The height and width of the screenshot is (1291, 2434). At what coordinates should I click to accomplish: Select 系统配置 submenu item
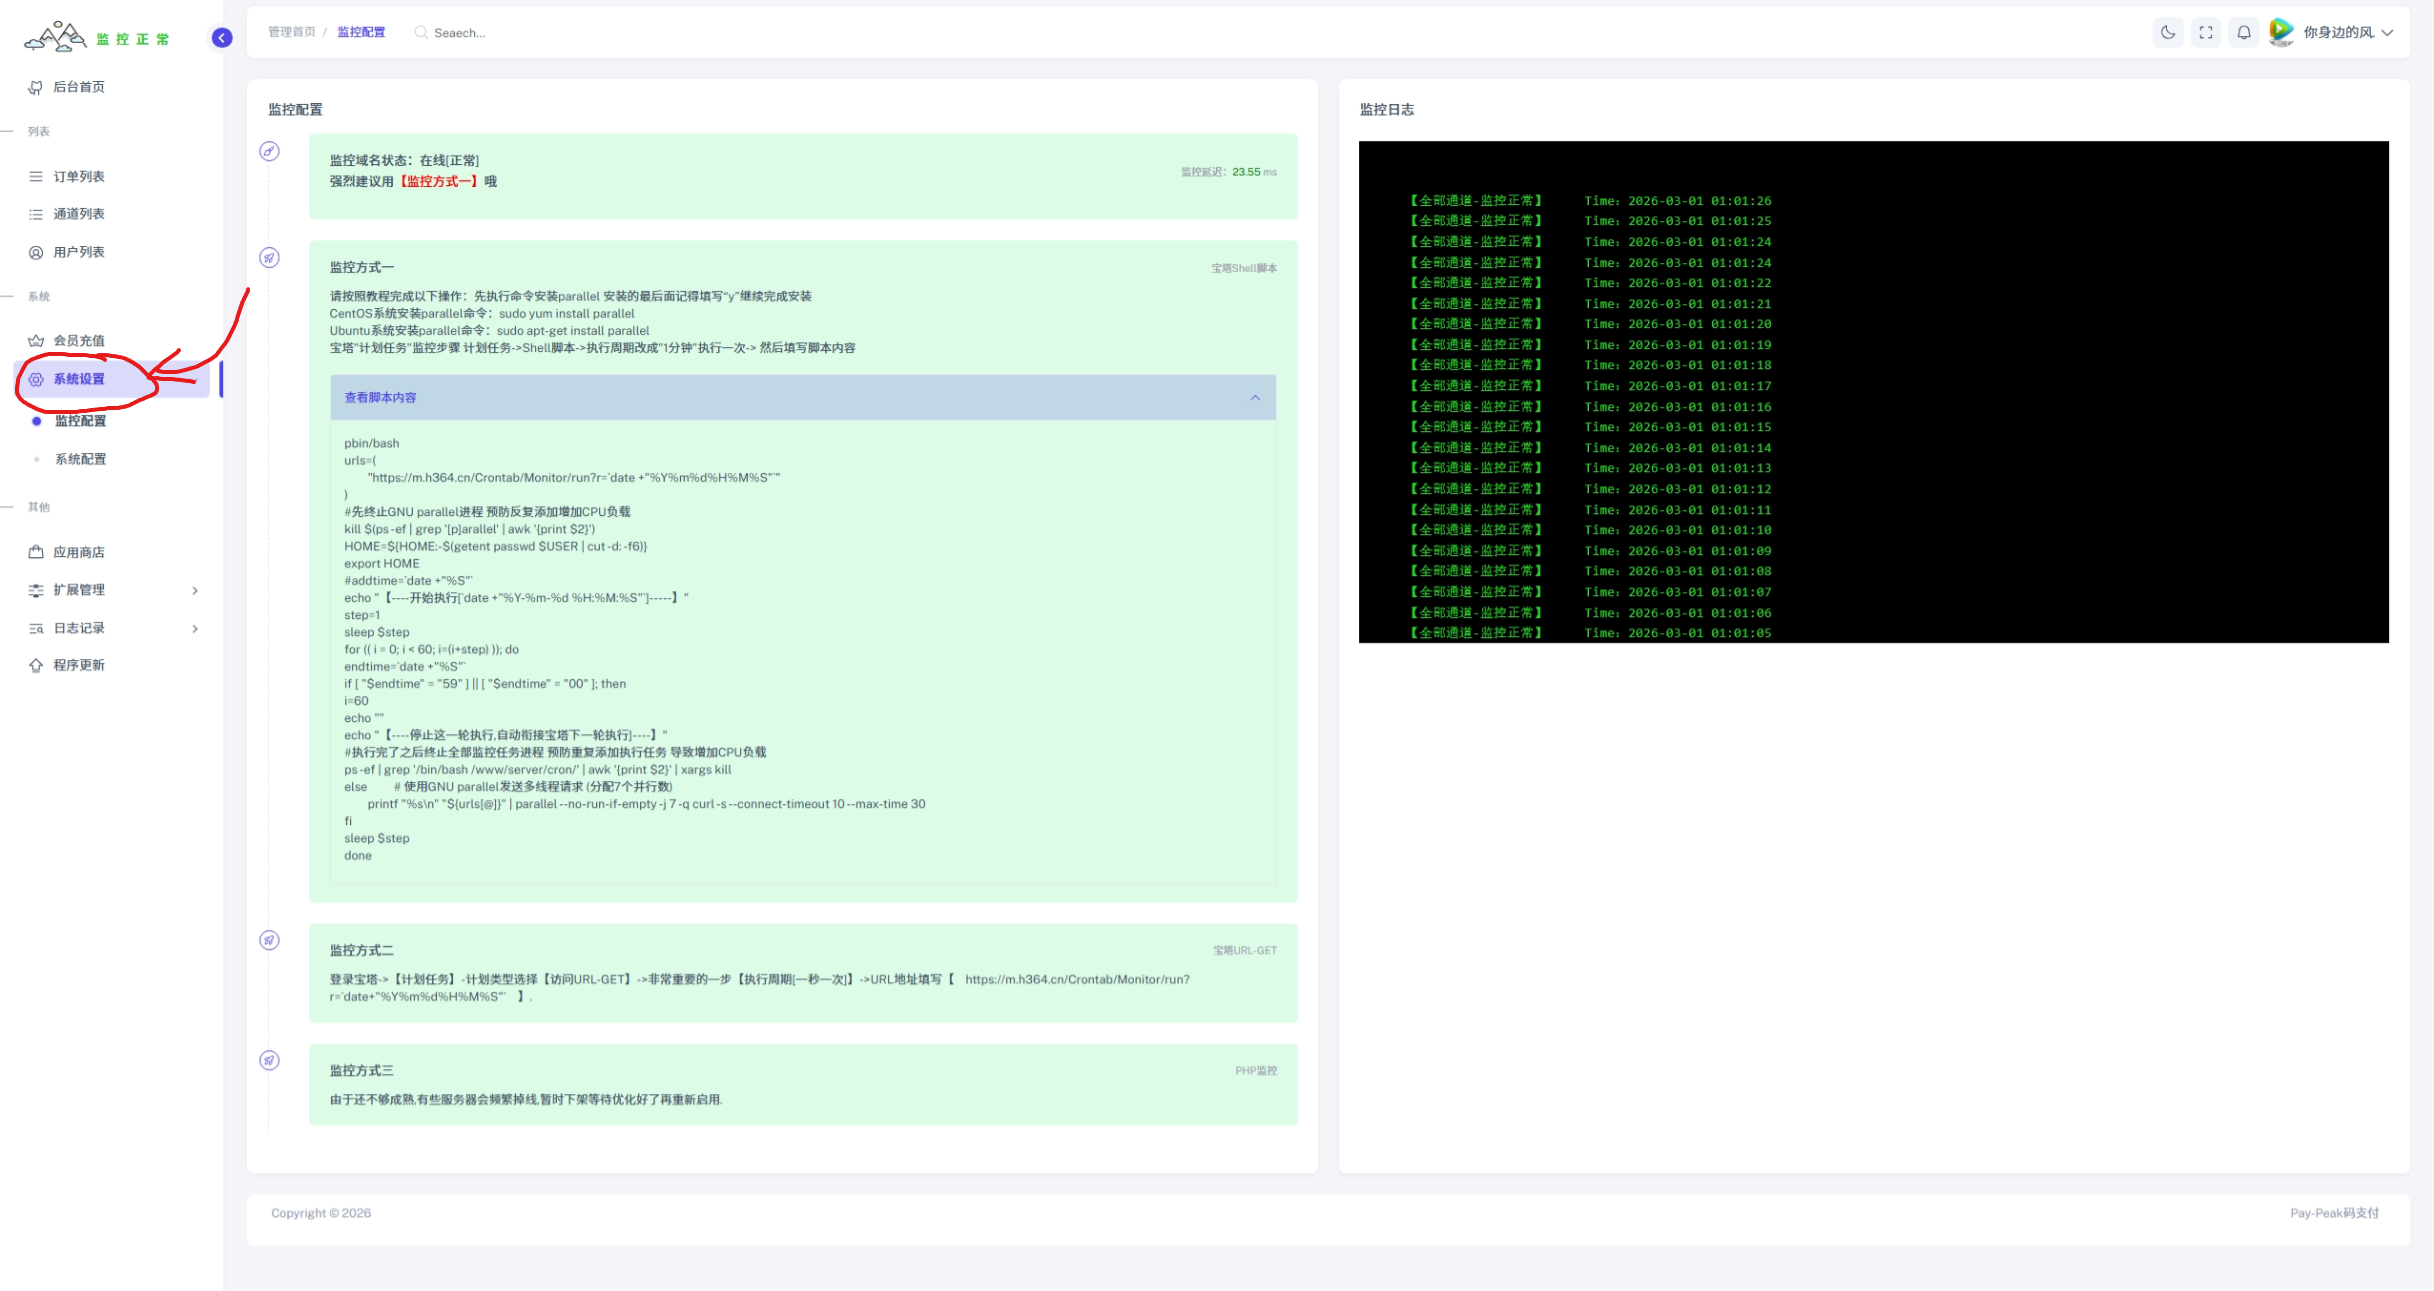tap(80, 459)
